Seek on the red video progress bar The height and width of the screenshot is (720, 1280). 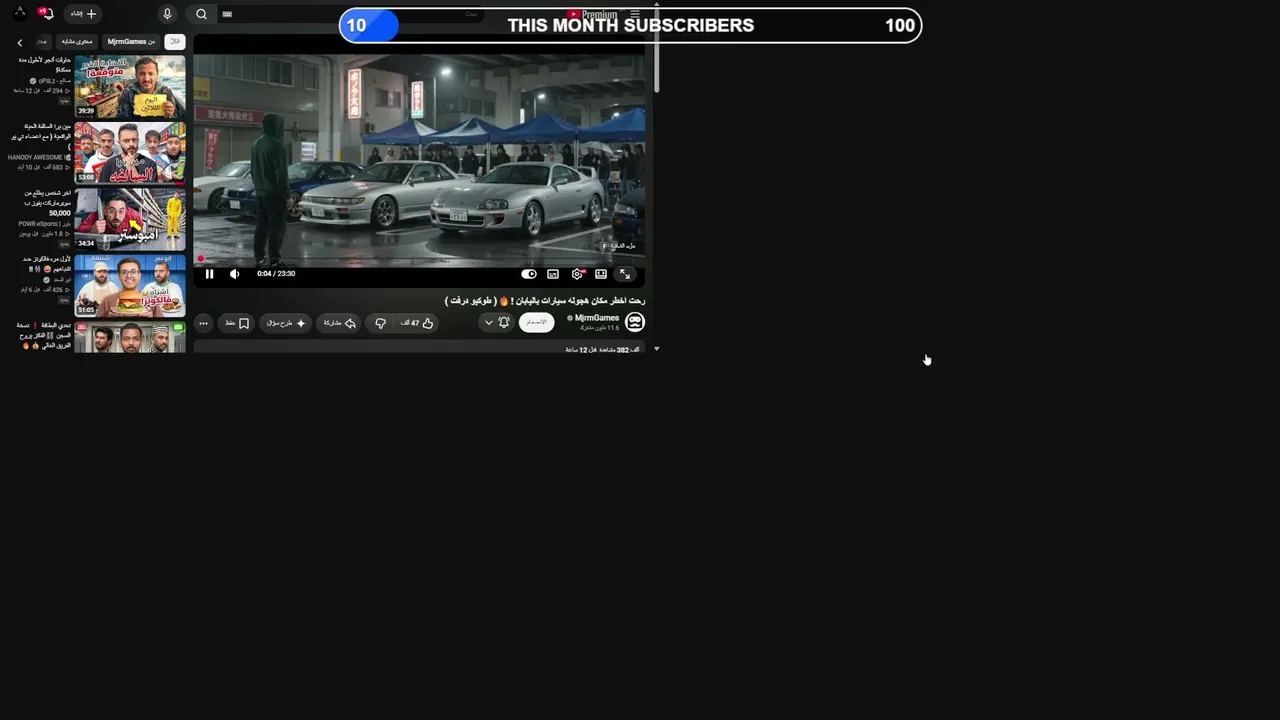[x=420, y=259]
